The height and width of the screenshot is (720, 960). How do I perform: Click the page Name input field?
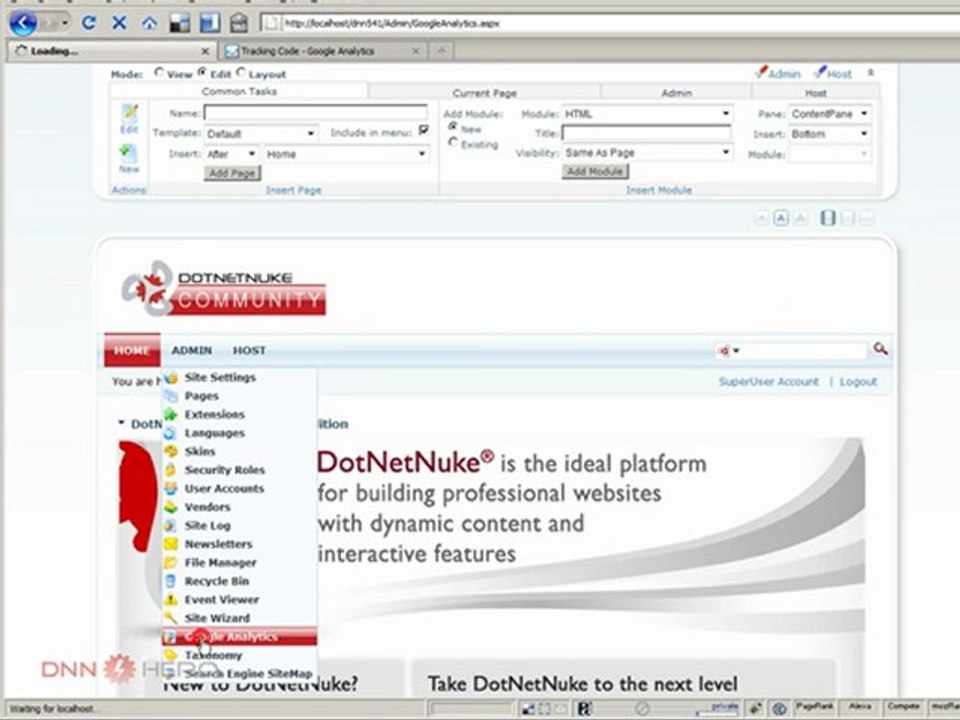point(316,113)
